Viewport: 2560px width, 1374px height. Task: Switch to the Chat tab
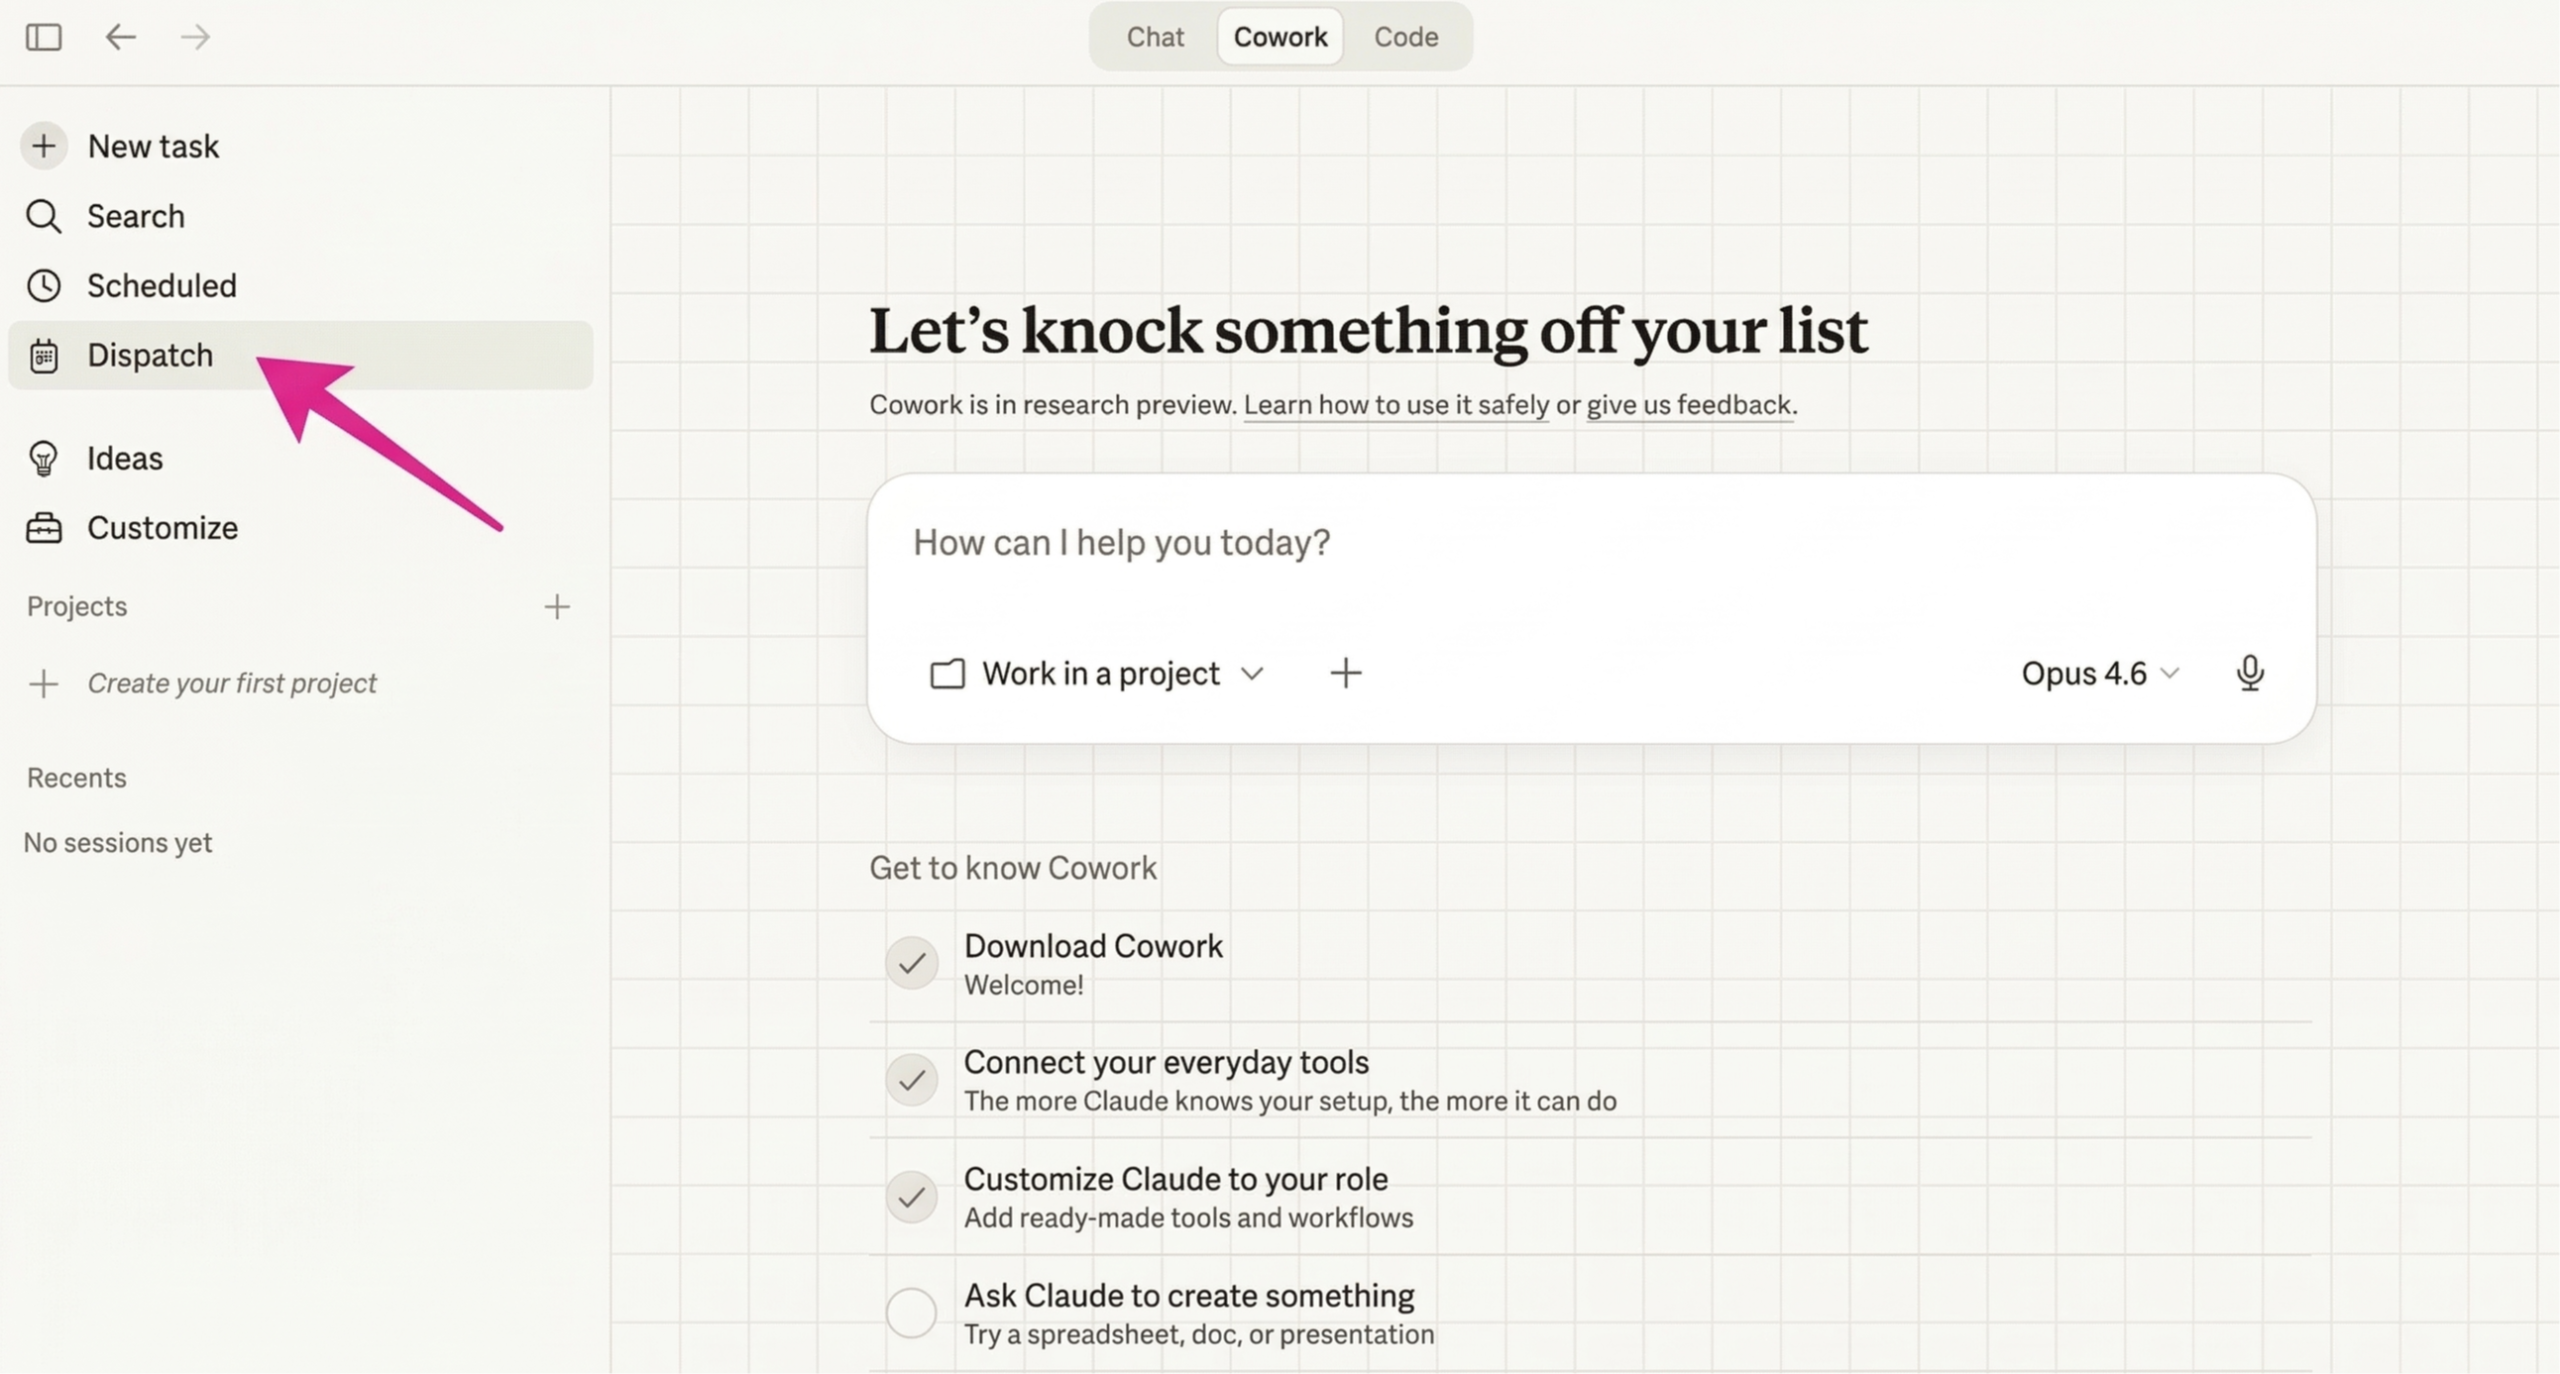pos(1155,37)
